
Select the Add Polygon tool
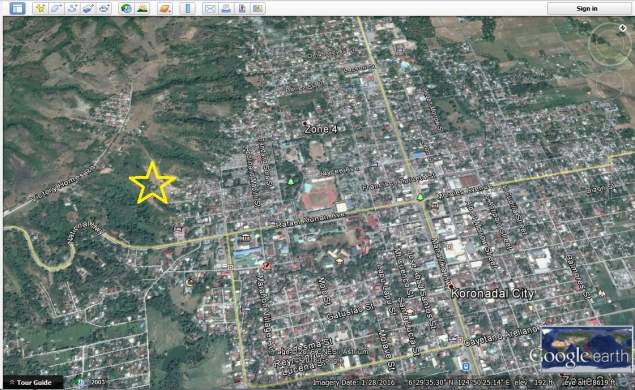(x=56, y=8)
